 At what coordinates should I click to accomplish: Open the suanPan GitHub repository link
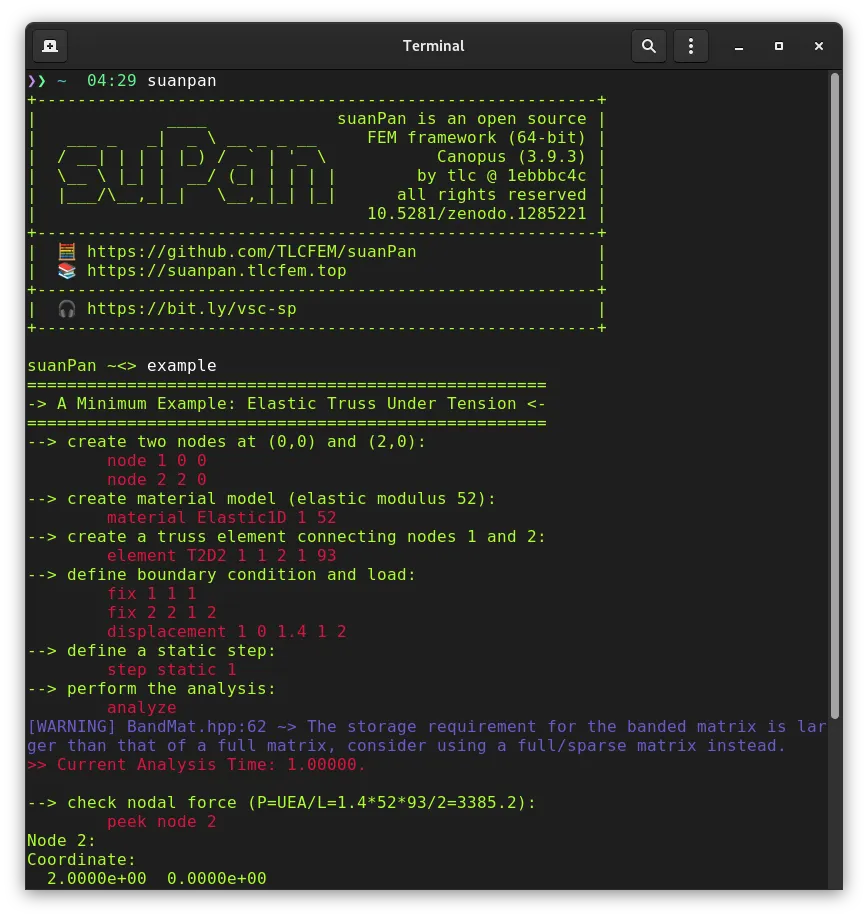252,252
